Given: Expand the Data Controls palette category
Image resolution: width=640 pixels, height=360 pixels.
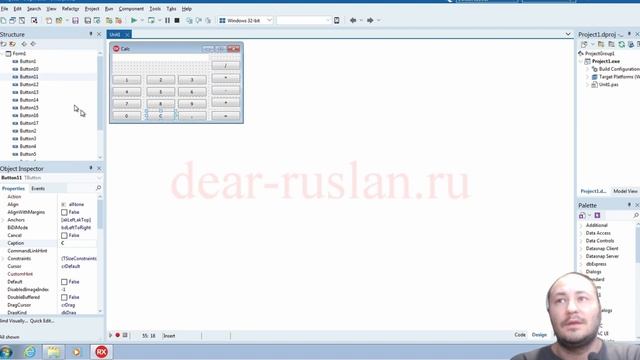Looking at the screenshot, I should (581, 241).
